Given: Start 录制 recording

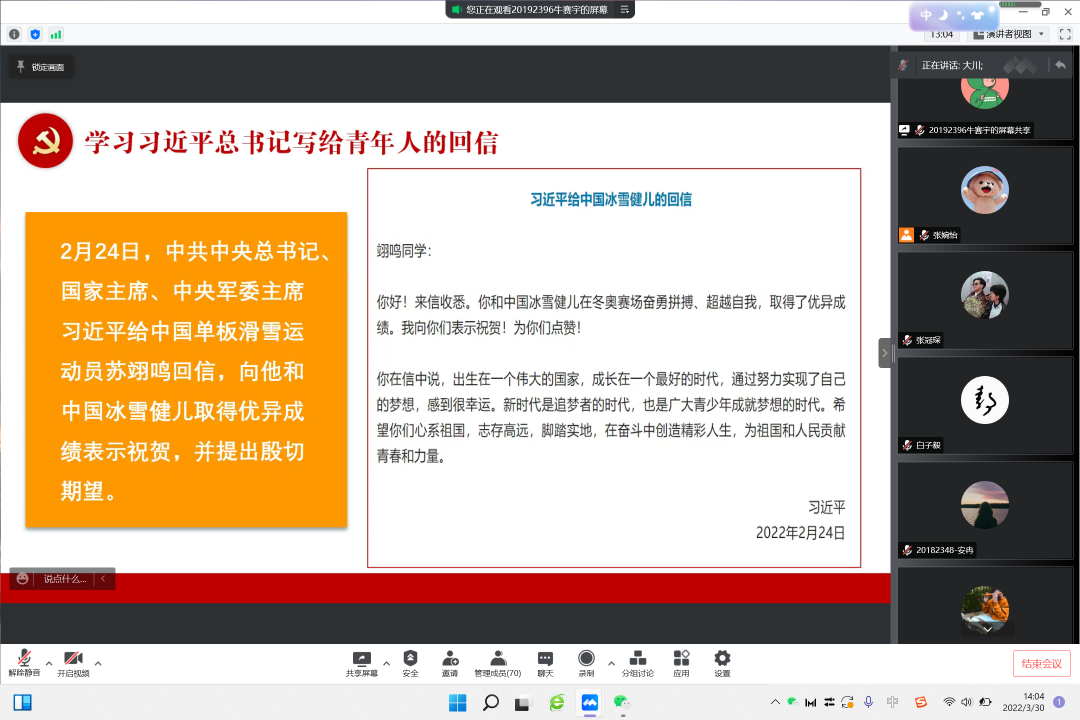Looking at the screenshot, I should click(x=586, y=664).
